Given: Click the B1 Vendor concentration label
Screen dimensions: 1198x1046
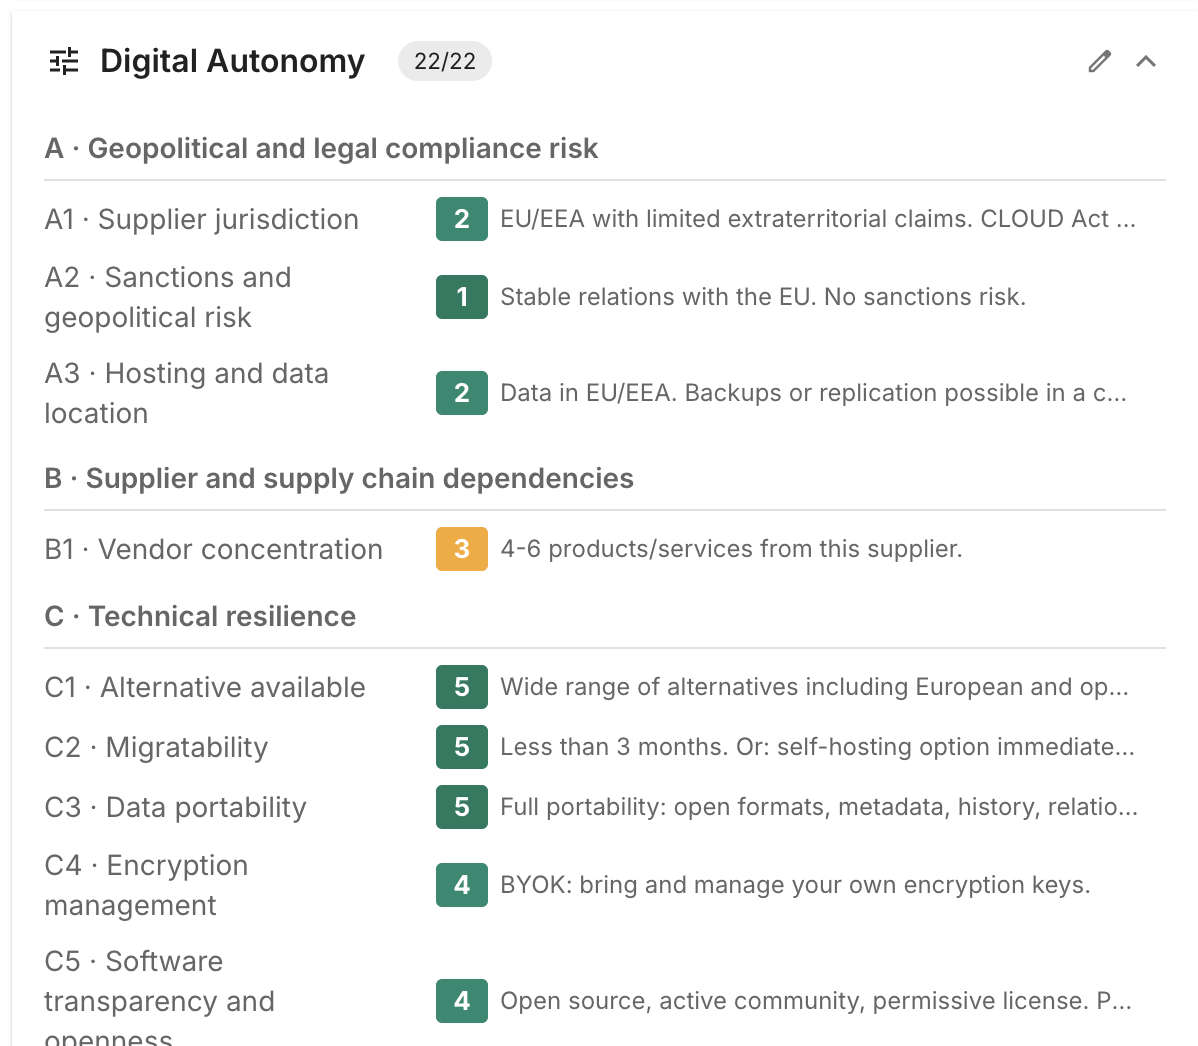Looking at the screenshot, I should tap(214, 549).
